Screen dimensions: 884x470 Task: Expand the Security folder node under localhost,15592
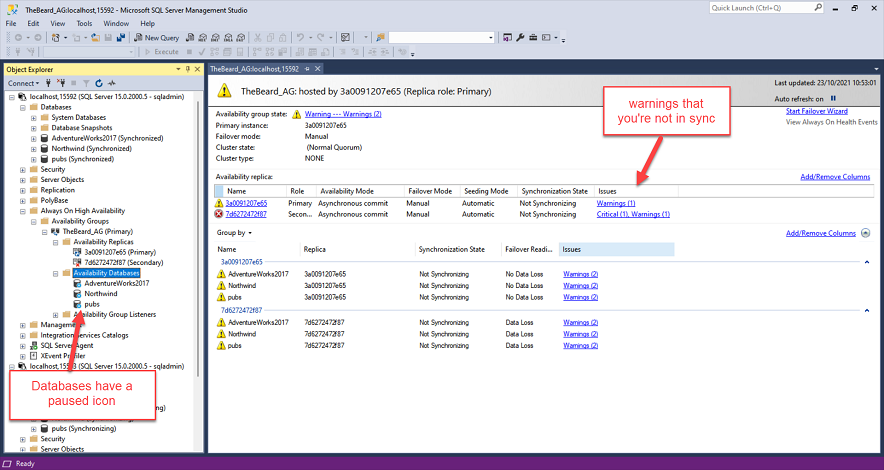coord(23,170)
